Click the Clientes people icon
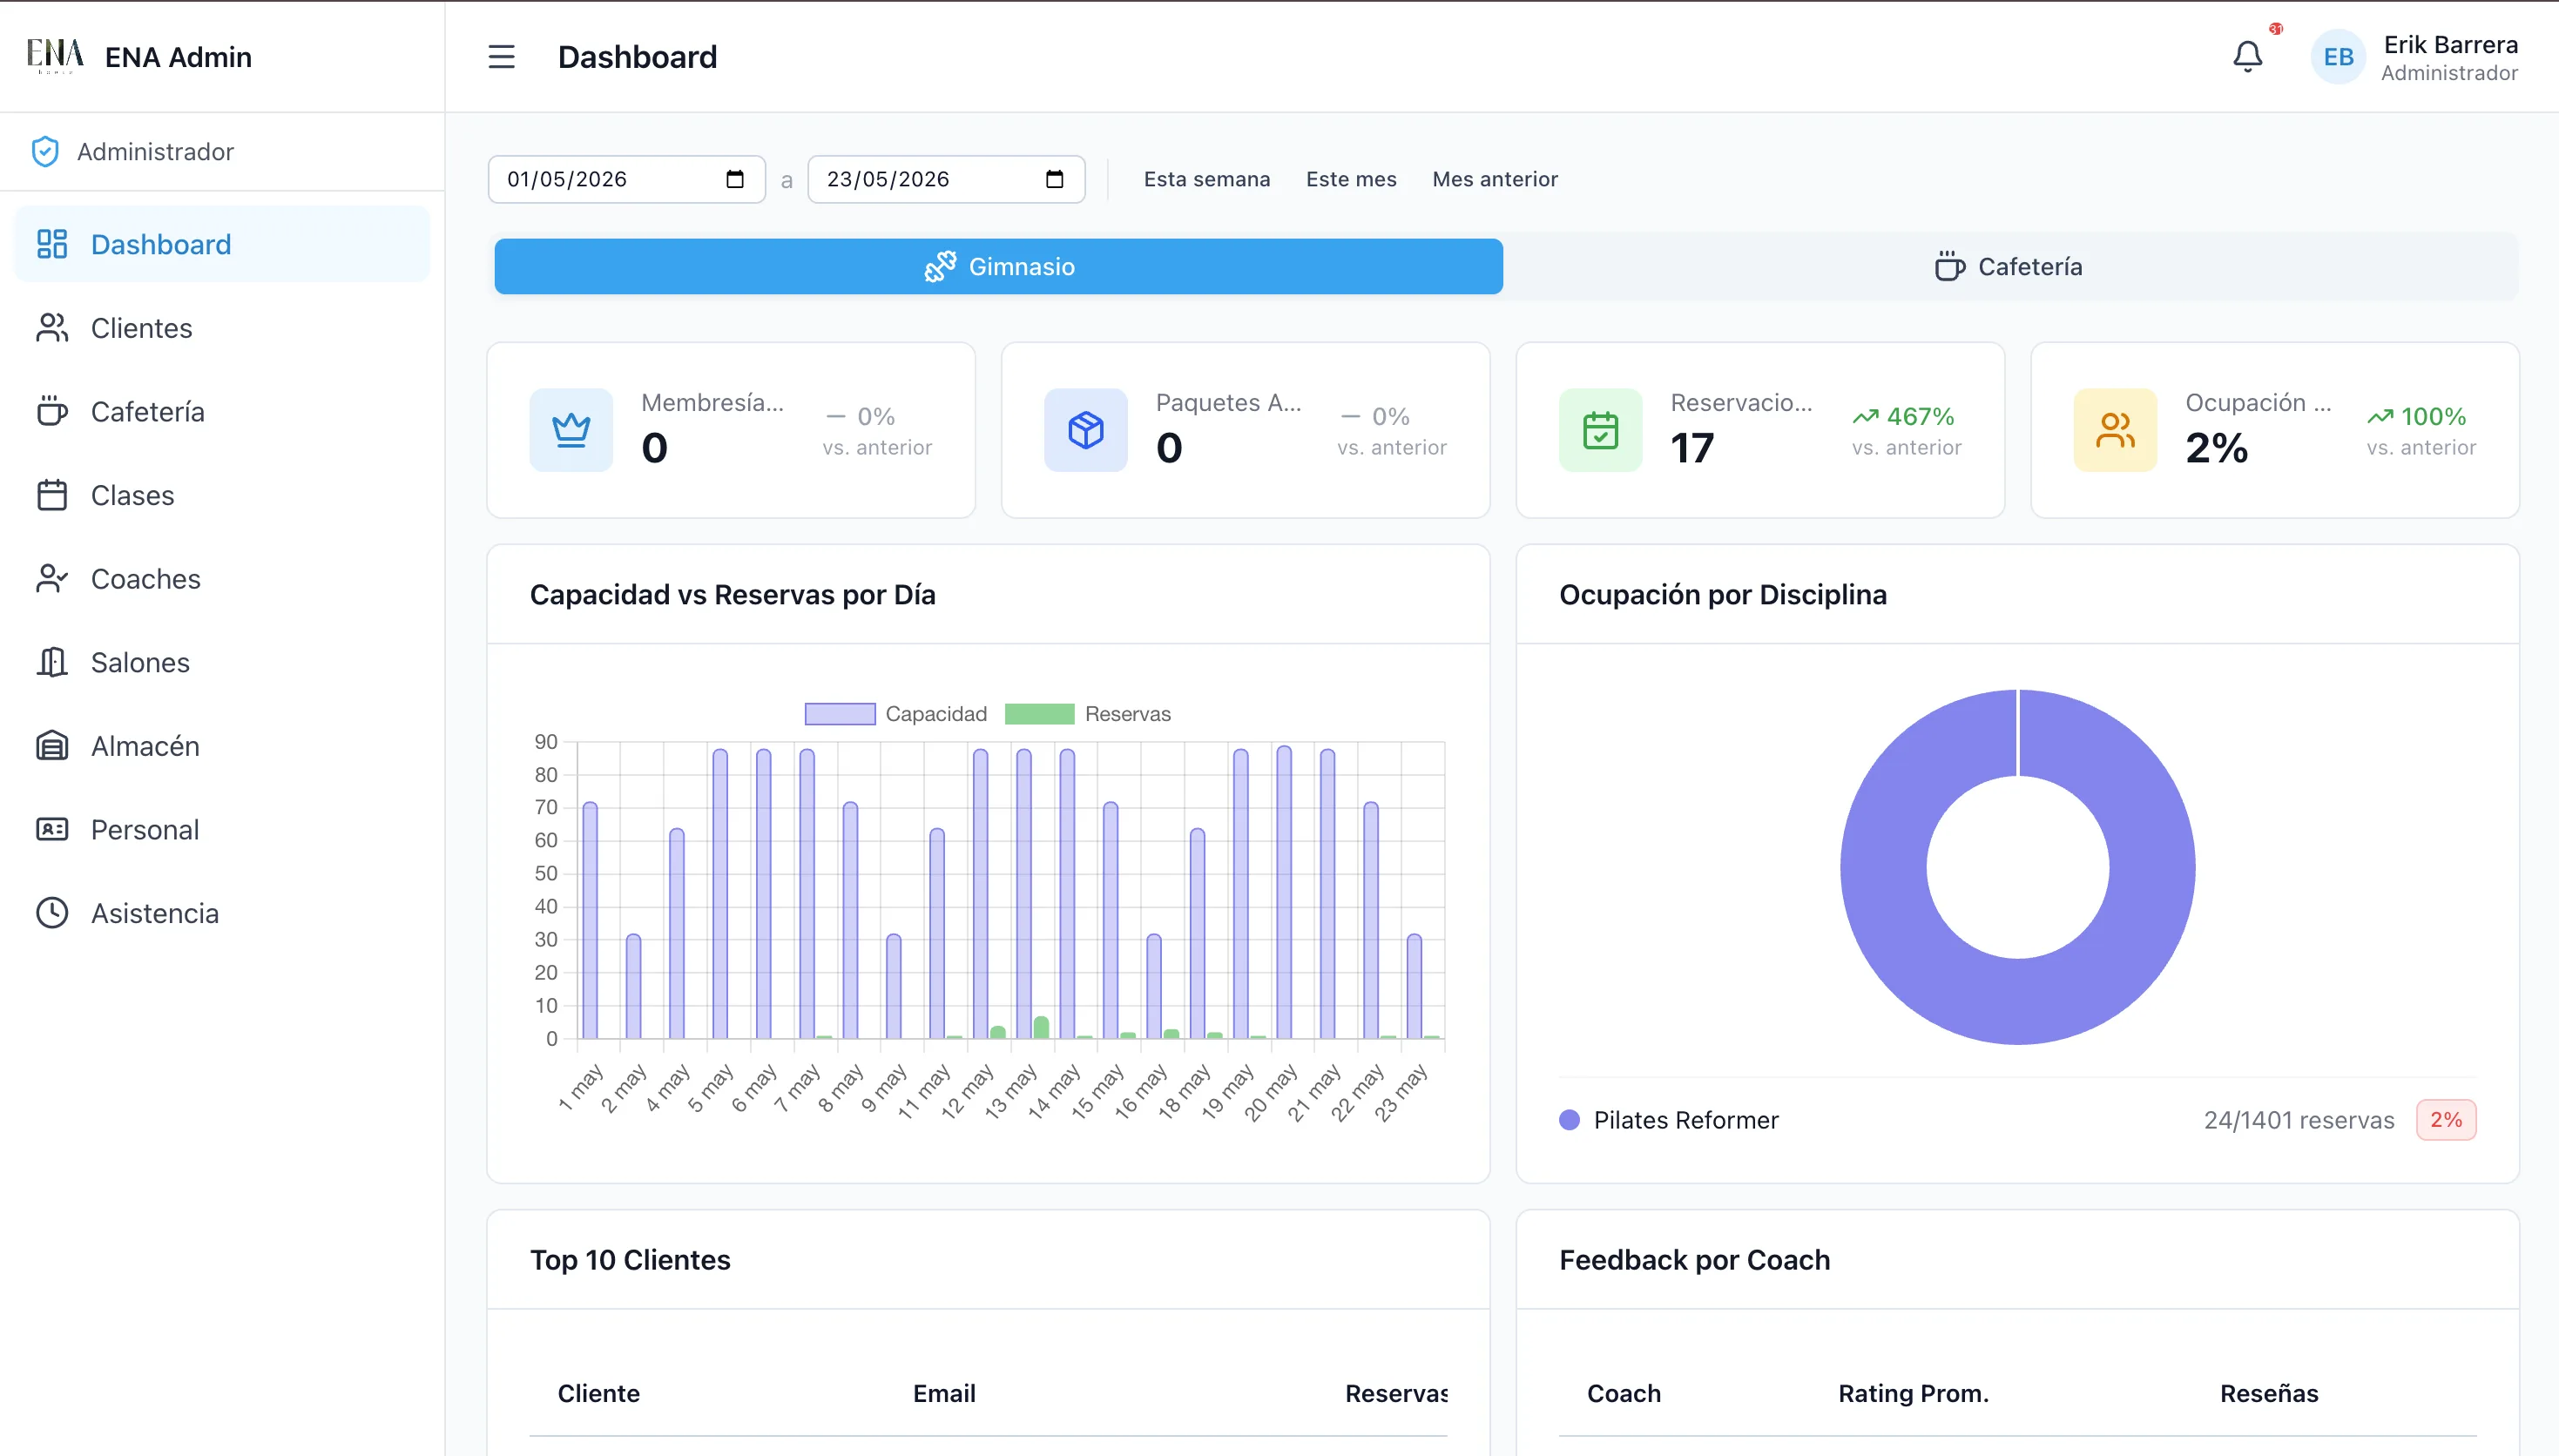The height and width of the screenshot is (1456, 2559). coord(52,328)
